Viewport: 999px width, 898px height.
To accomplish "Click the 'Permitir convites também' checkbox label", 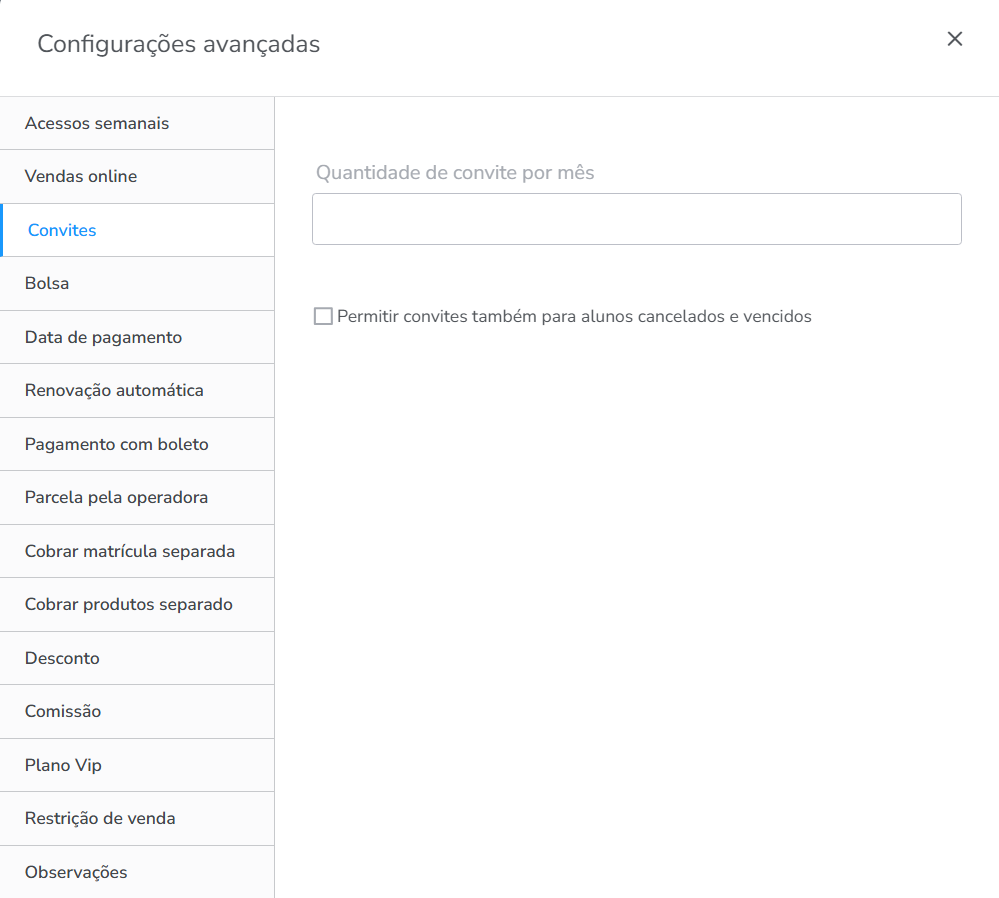I will coord(574,317).
